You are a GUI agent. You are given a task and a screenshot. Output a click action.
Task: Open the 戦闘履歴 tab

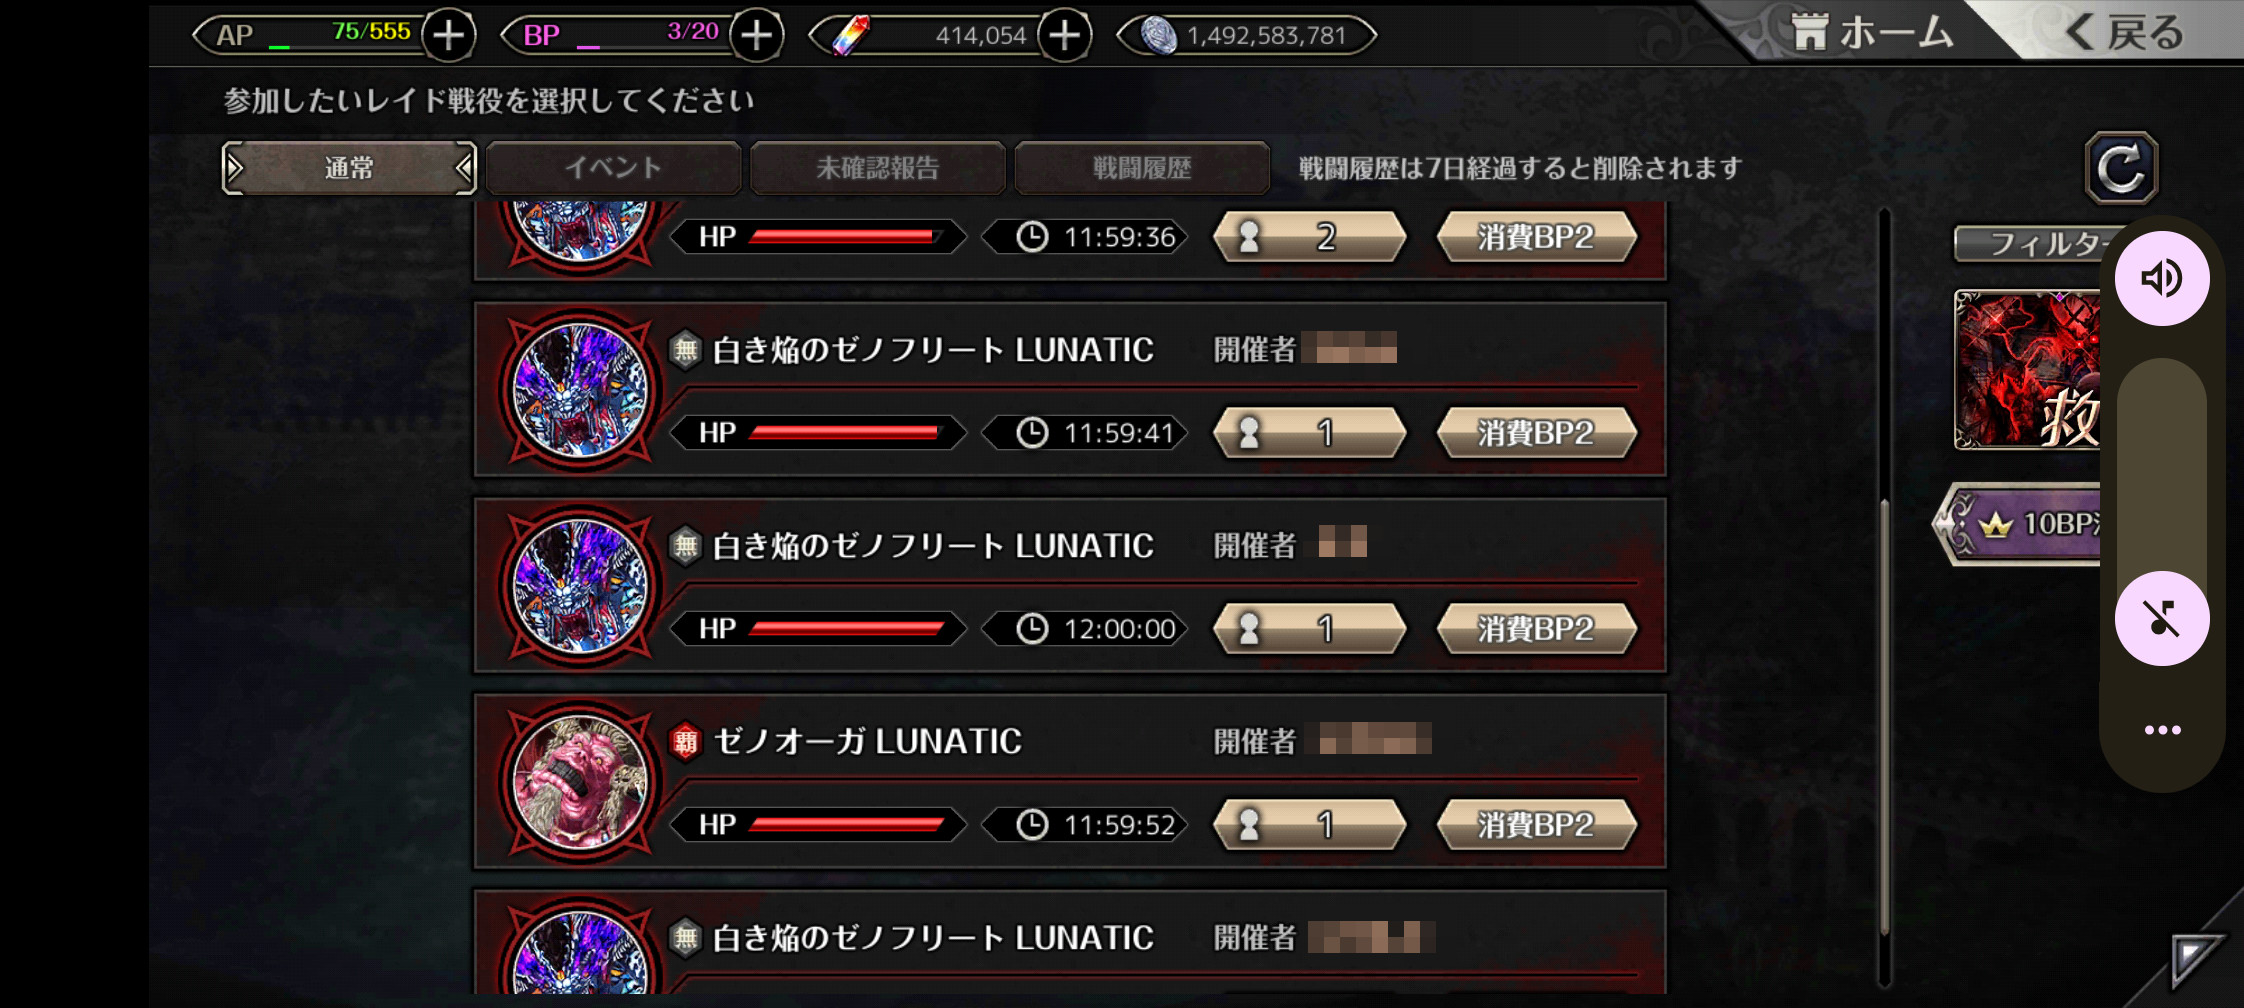pos(1142,168)
